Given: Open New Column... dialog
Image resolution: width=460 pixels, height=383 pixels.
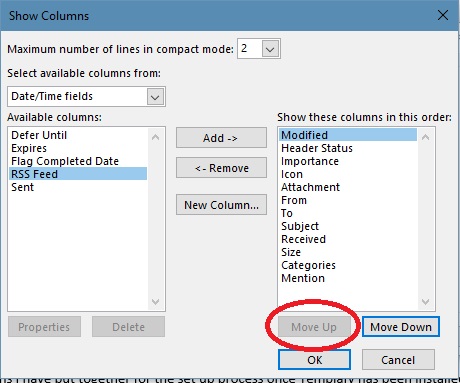Looking at the screenshot, I should (x=221, y=205).
